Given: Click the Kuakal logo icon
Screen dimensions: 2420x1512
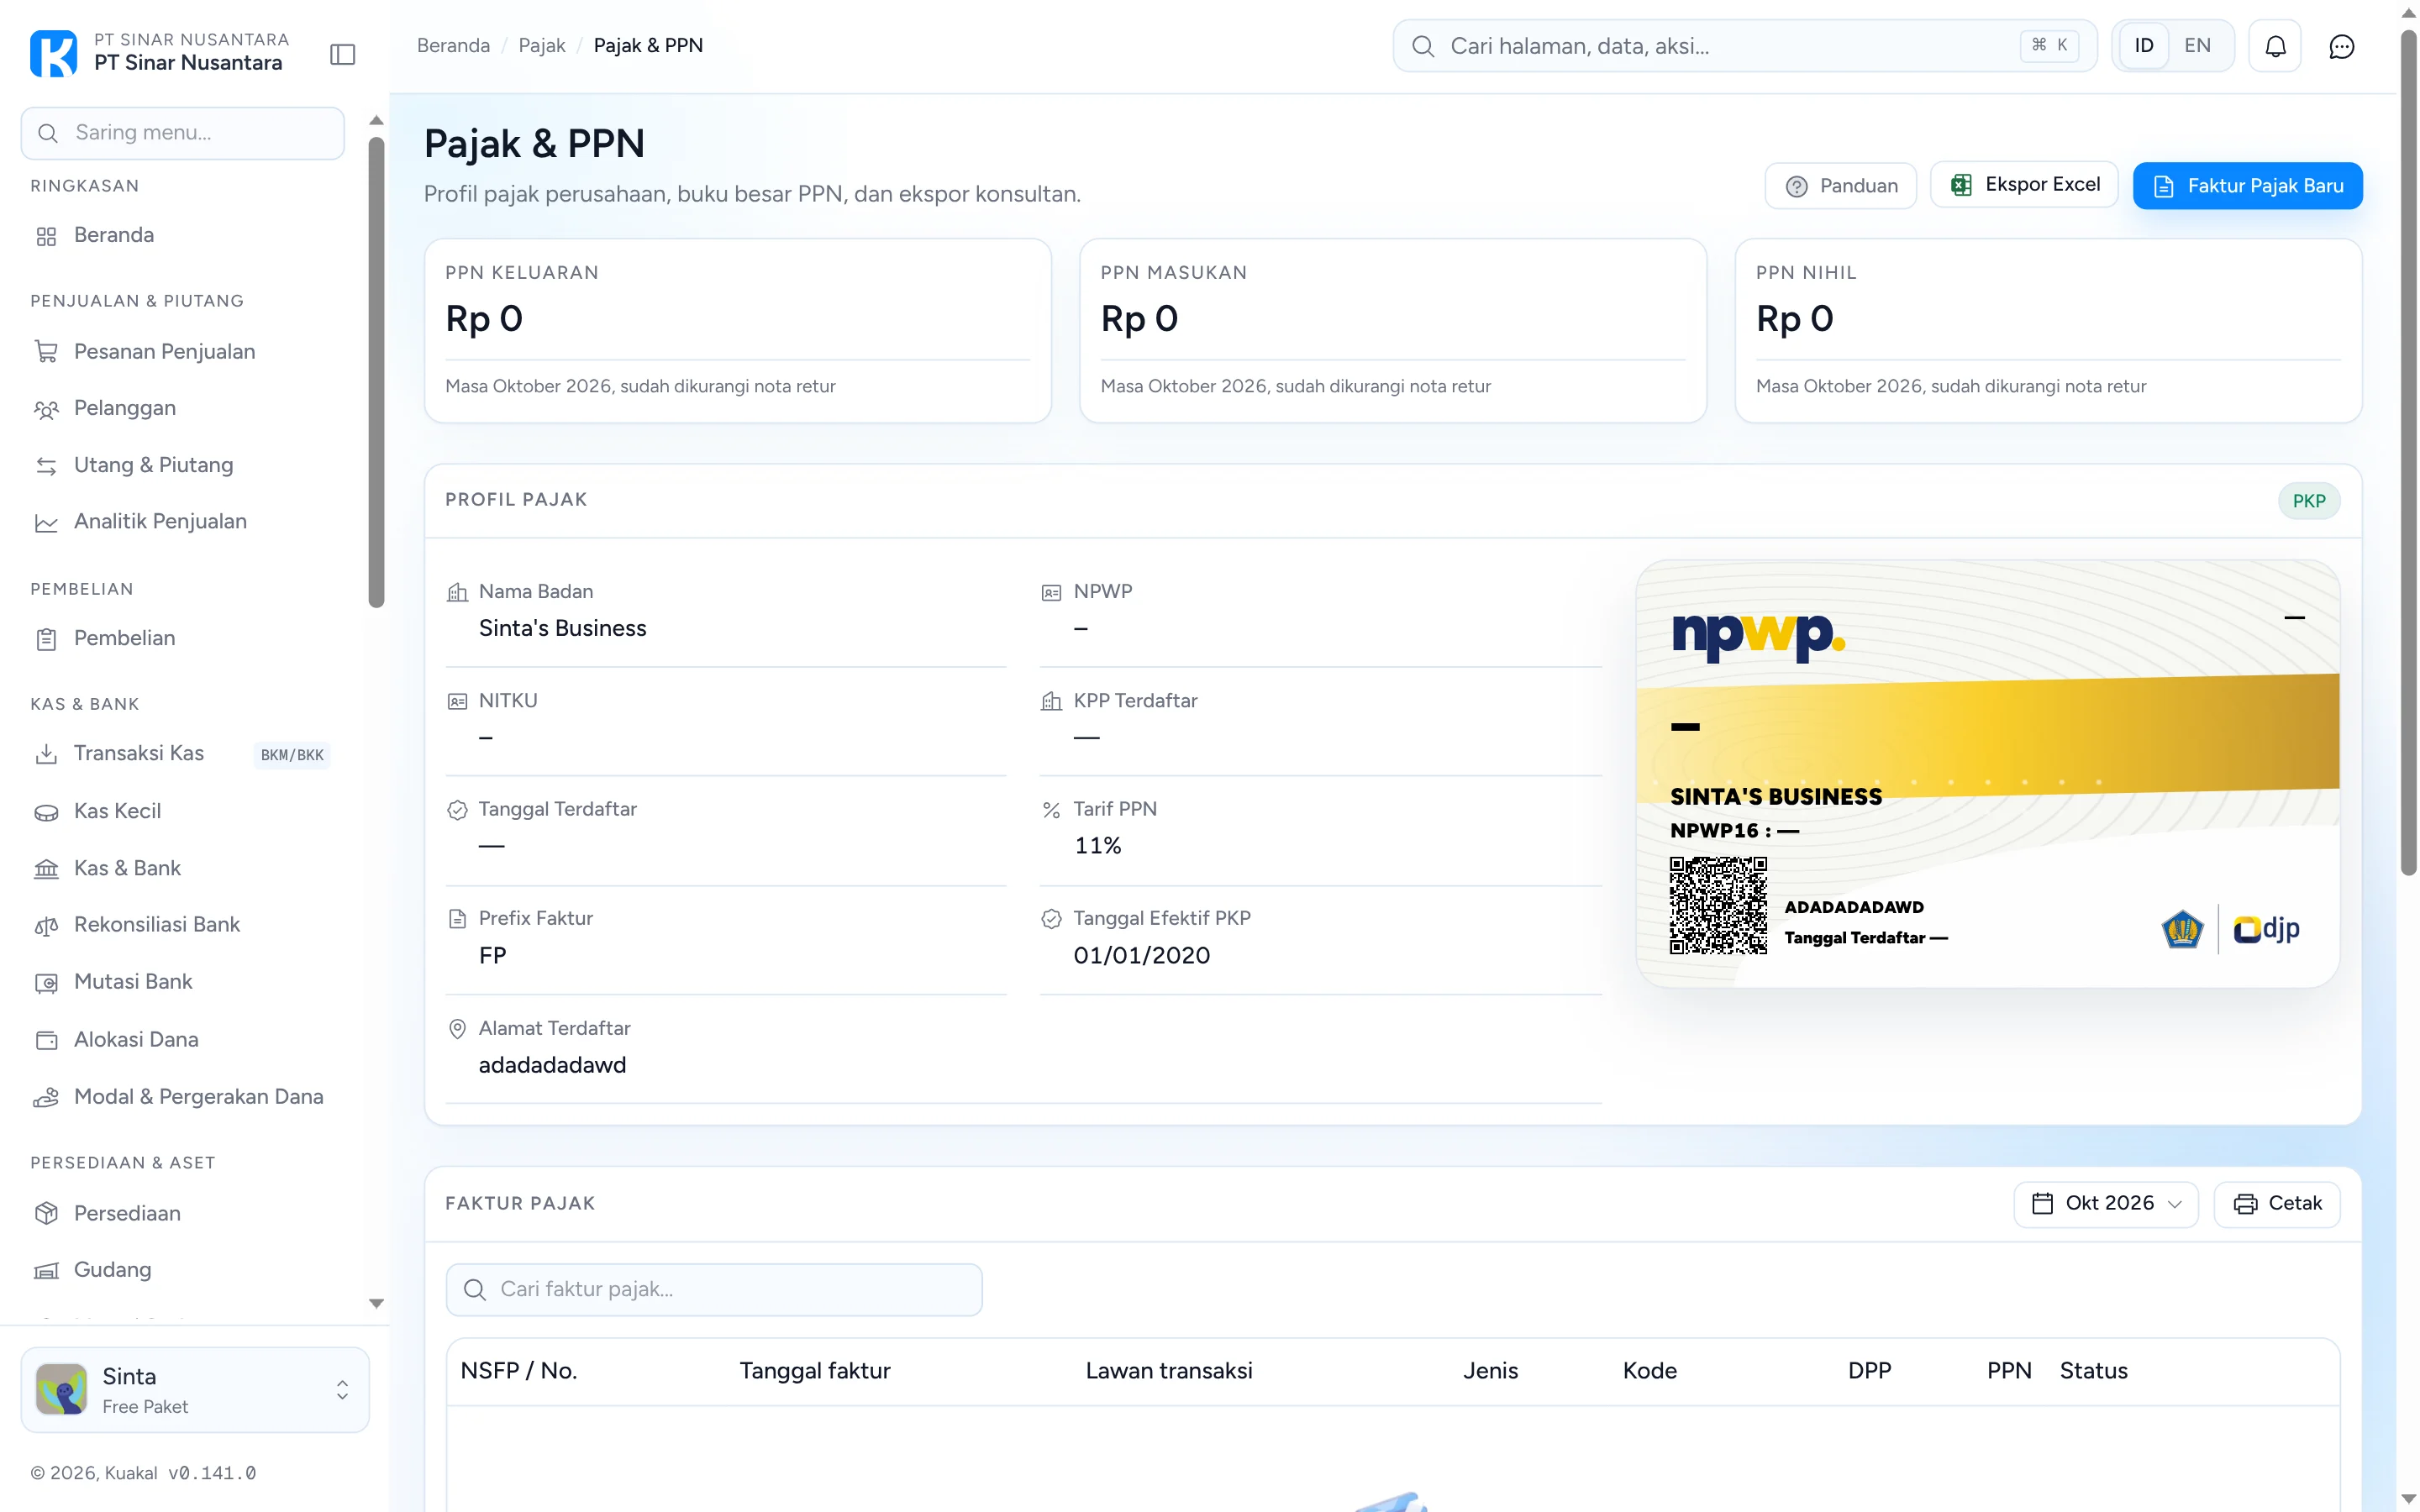Looking at the screenshot, I should coord(53,53).
